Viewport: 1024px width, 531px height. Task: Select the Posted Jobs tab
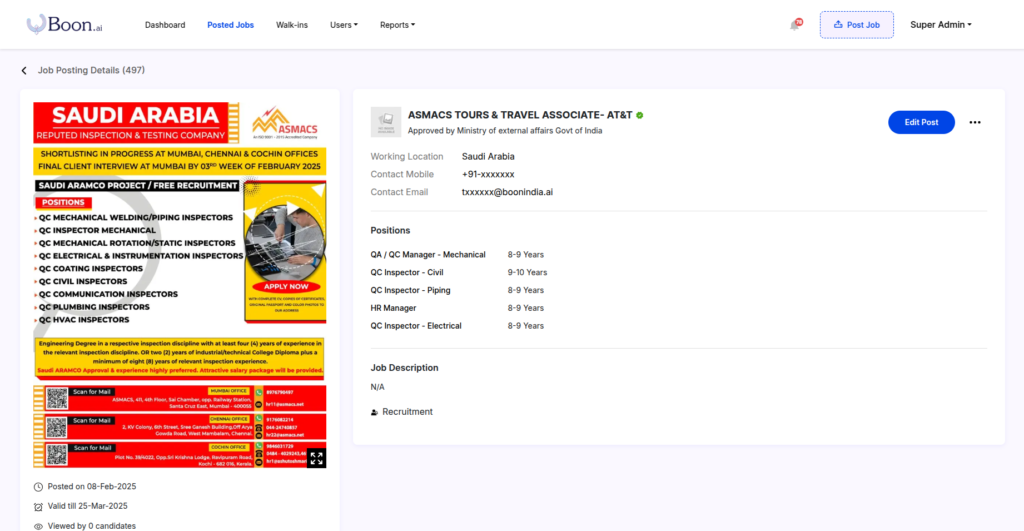click(230, 25)
